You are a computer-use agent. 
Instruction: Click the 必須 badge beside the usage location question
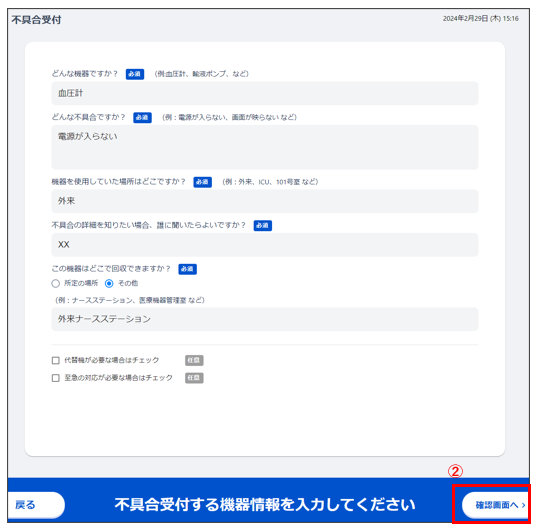pyautogui.click(x=202, y=182)
